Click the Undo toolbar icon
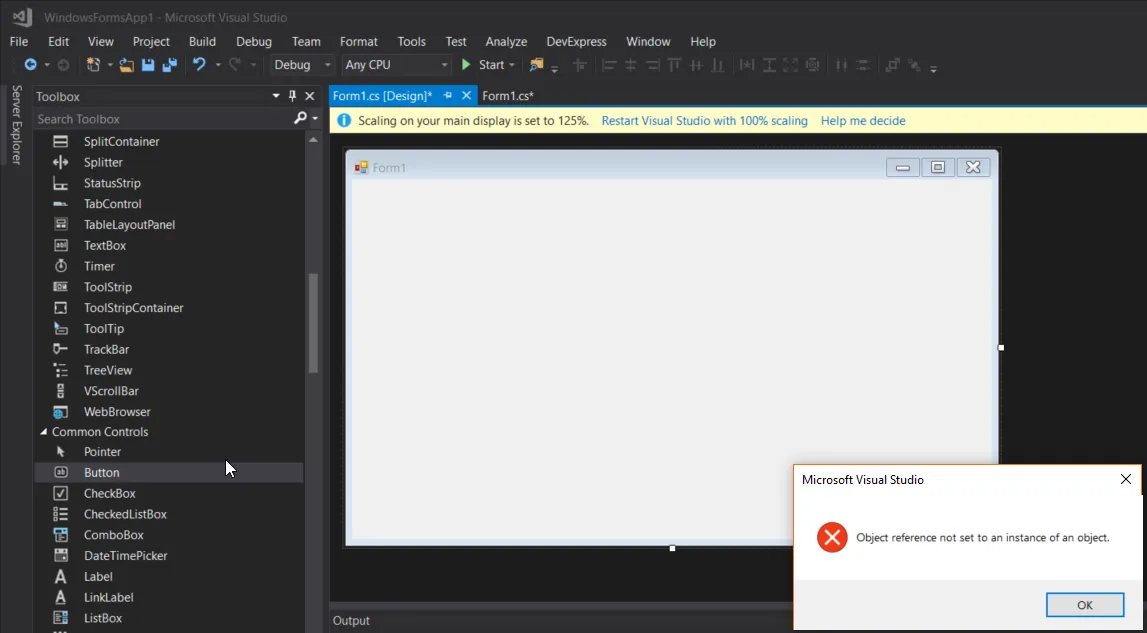Screen dimensions: 1147x633 199,64
